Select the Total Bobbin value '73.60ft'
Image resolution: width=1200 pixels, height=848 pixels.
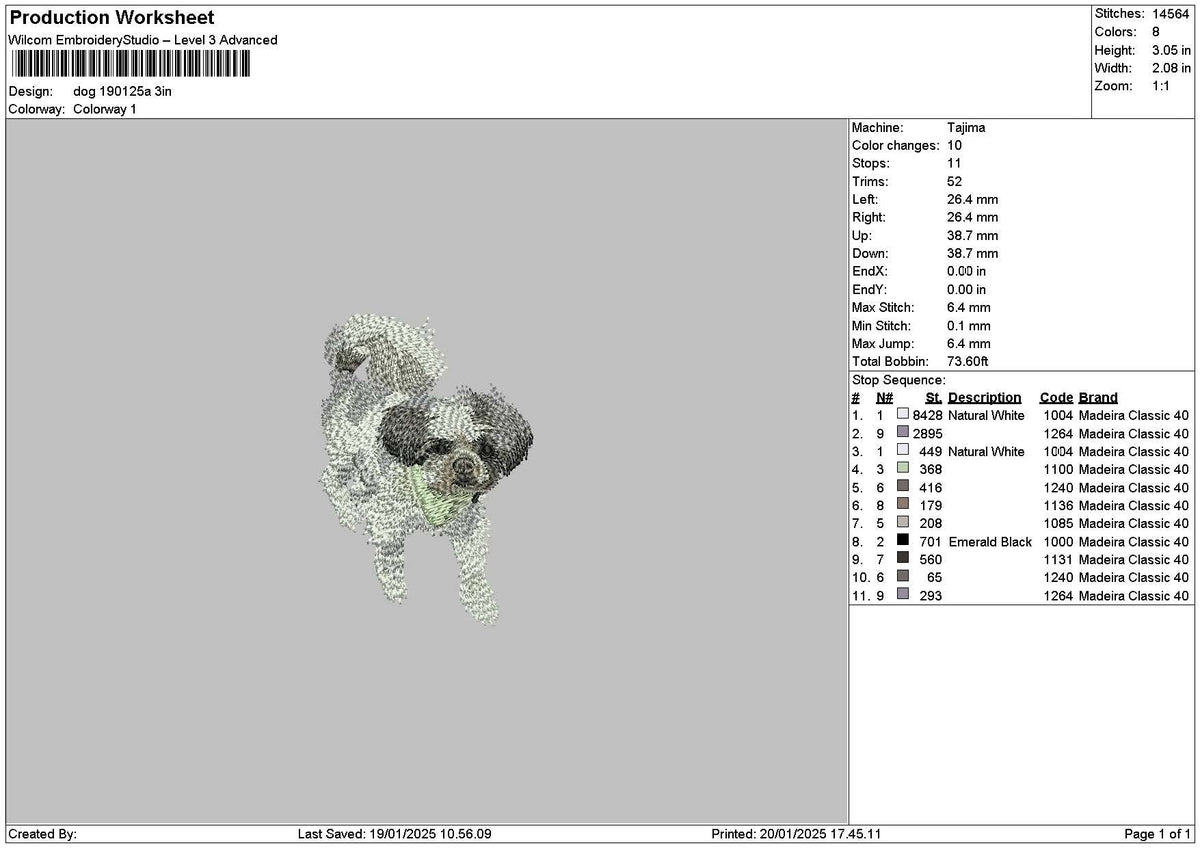point(968,362)
